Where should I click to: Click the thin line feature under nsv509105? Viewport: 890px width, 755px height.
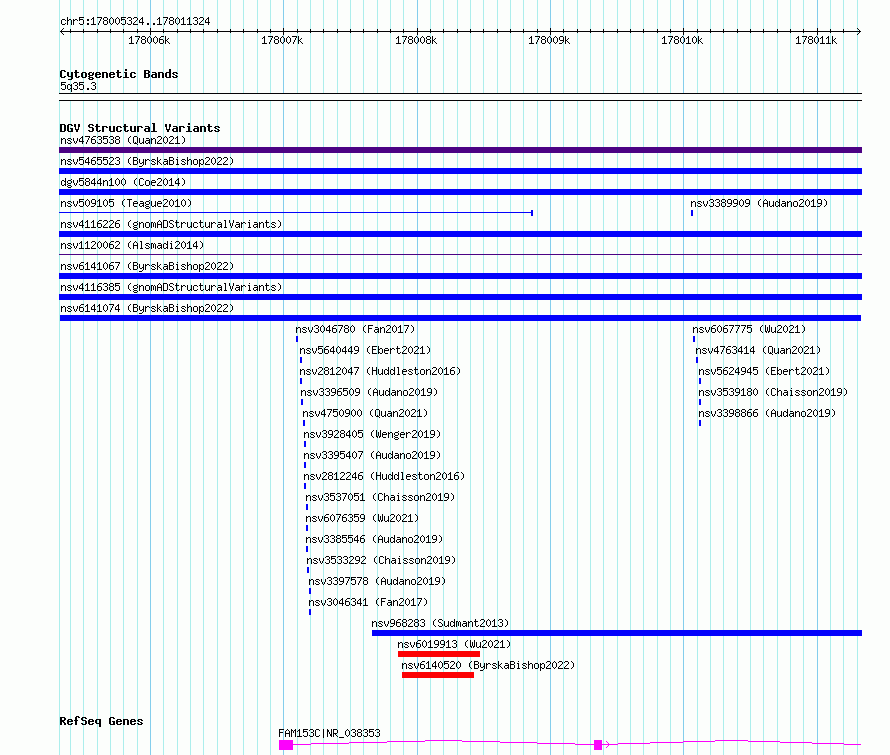pyautogui.click(x=296, y=213)
